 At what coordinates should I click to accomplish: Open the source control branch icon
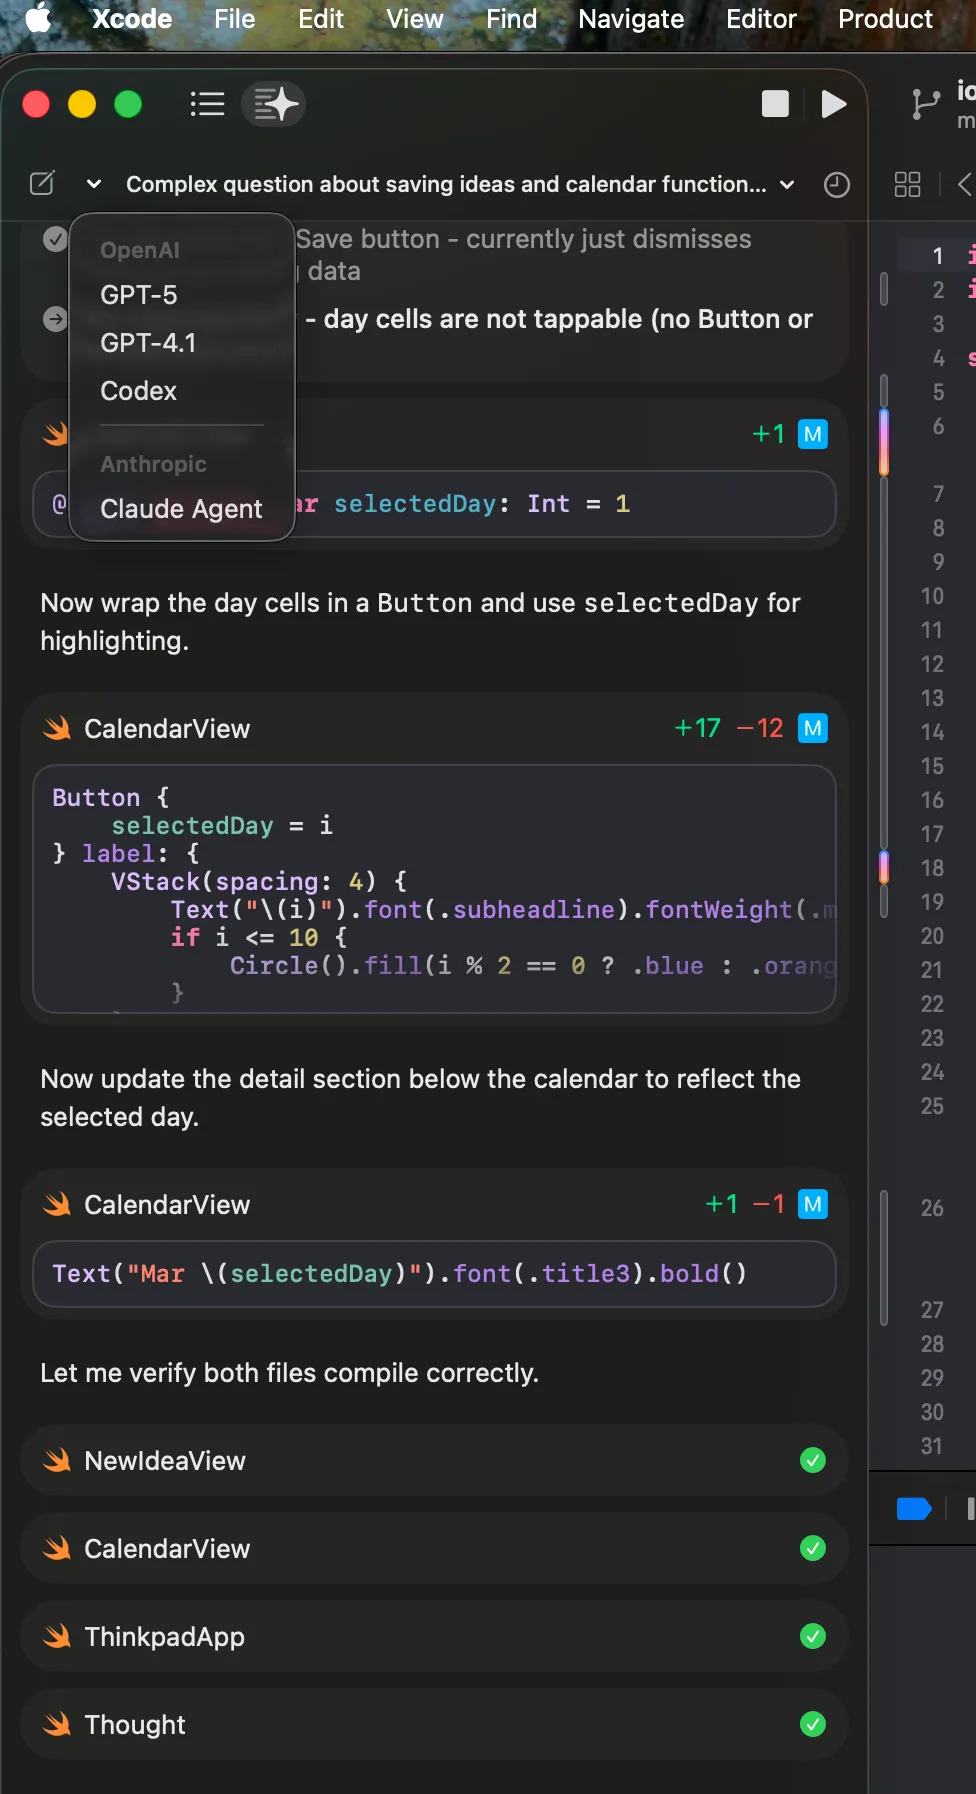(x=925, y=104)
